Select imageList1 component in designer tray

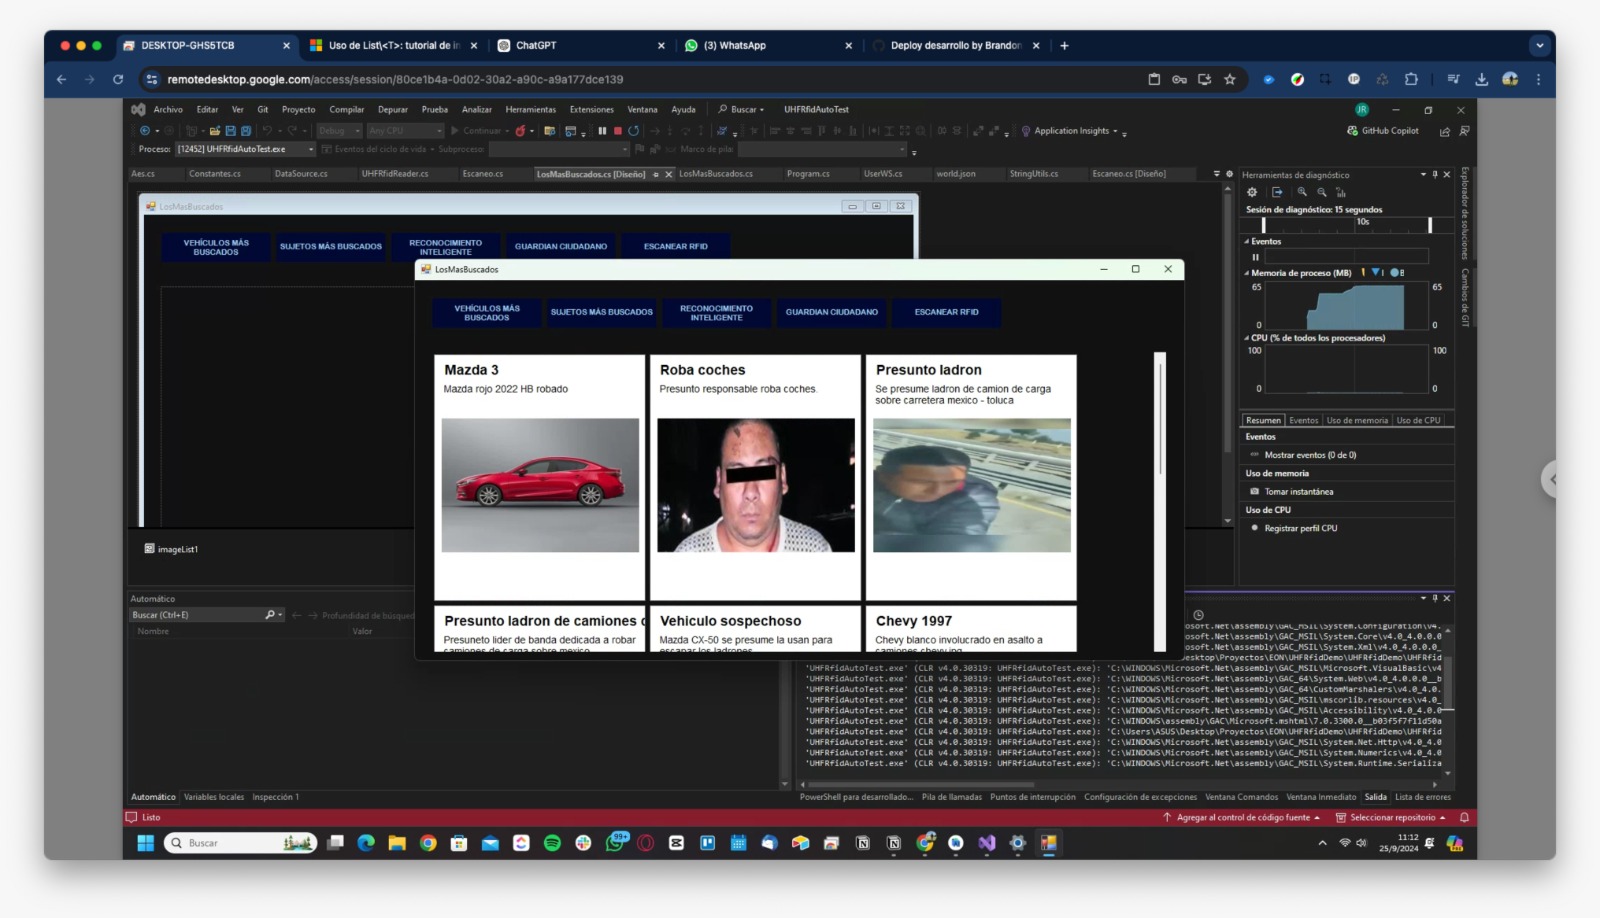pos(171,549)
